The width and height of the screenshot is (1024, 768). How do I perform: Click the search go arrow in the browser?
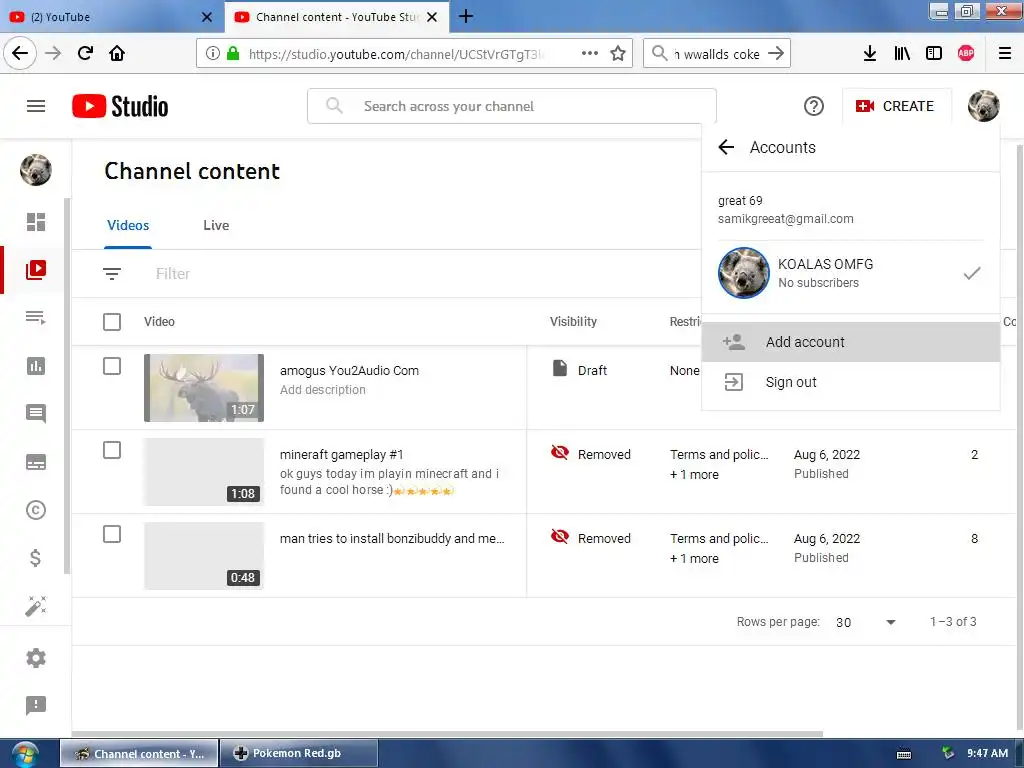[776, 54]
